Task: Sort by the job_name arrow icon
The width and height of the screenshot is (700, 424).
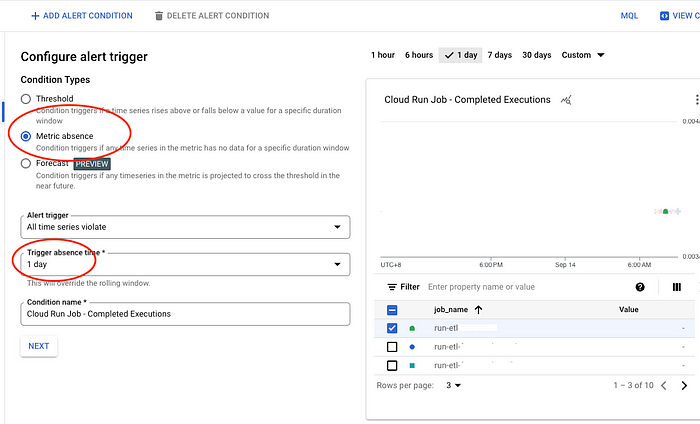Action: 479,309
